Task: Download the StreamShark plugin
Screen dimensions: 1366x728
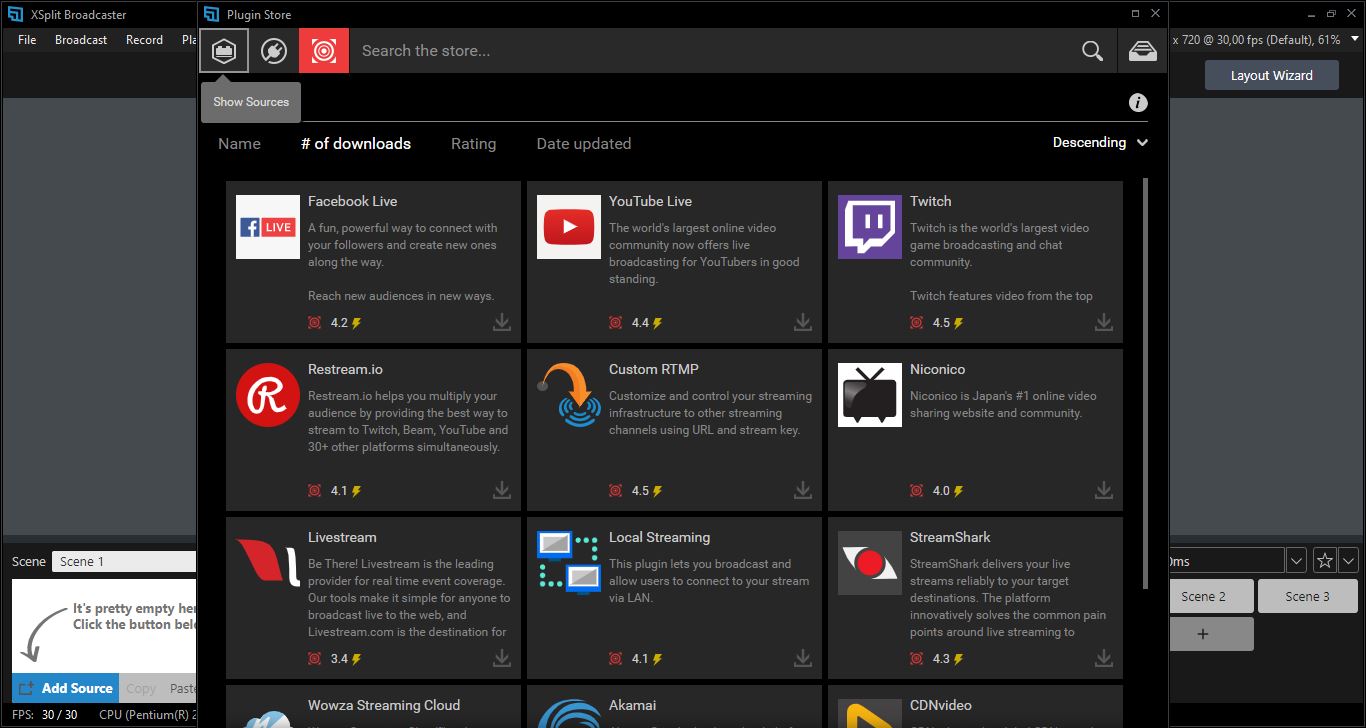Action: (1104, 658)
